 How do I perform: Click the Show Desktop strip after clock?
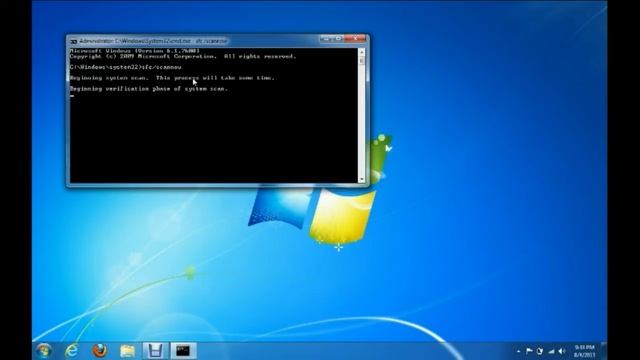(x=604, y=351)
